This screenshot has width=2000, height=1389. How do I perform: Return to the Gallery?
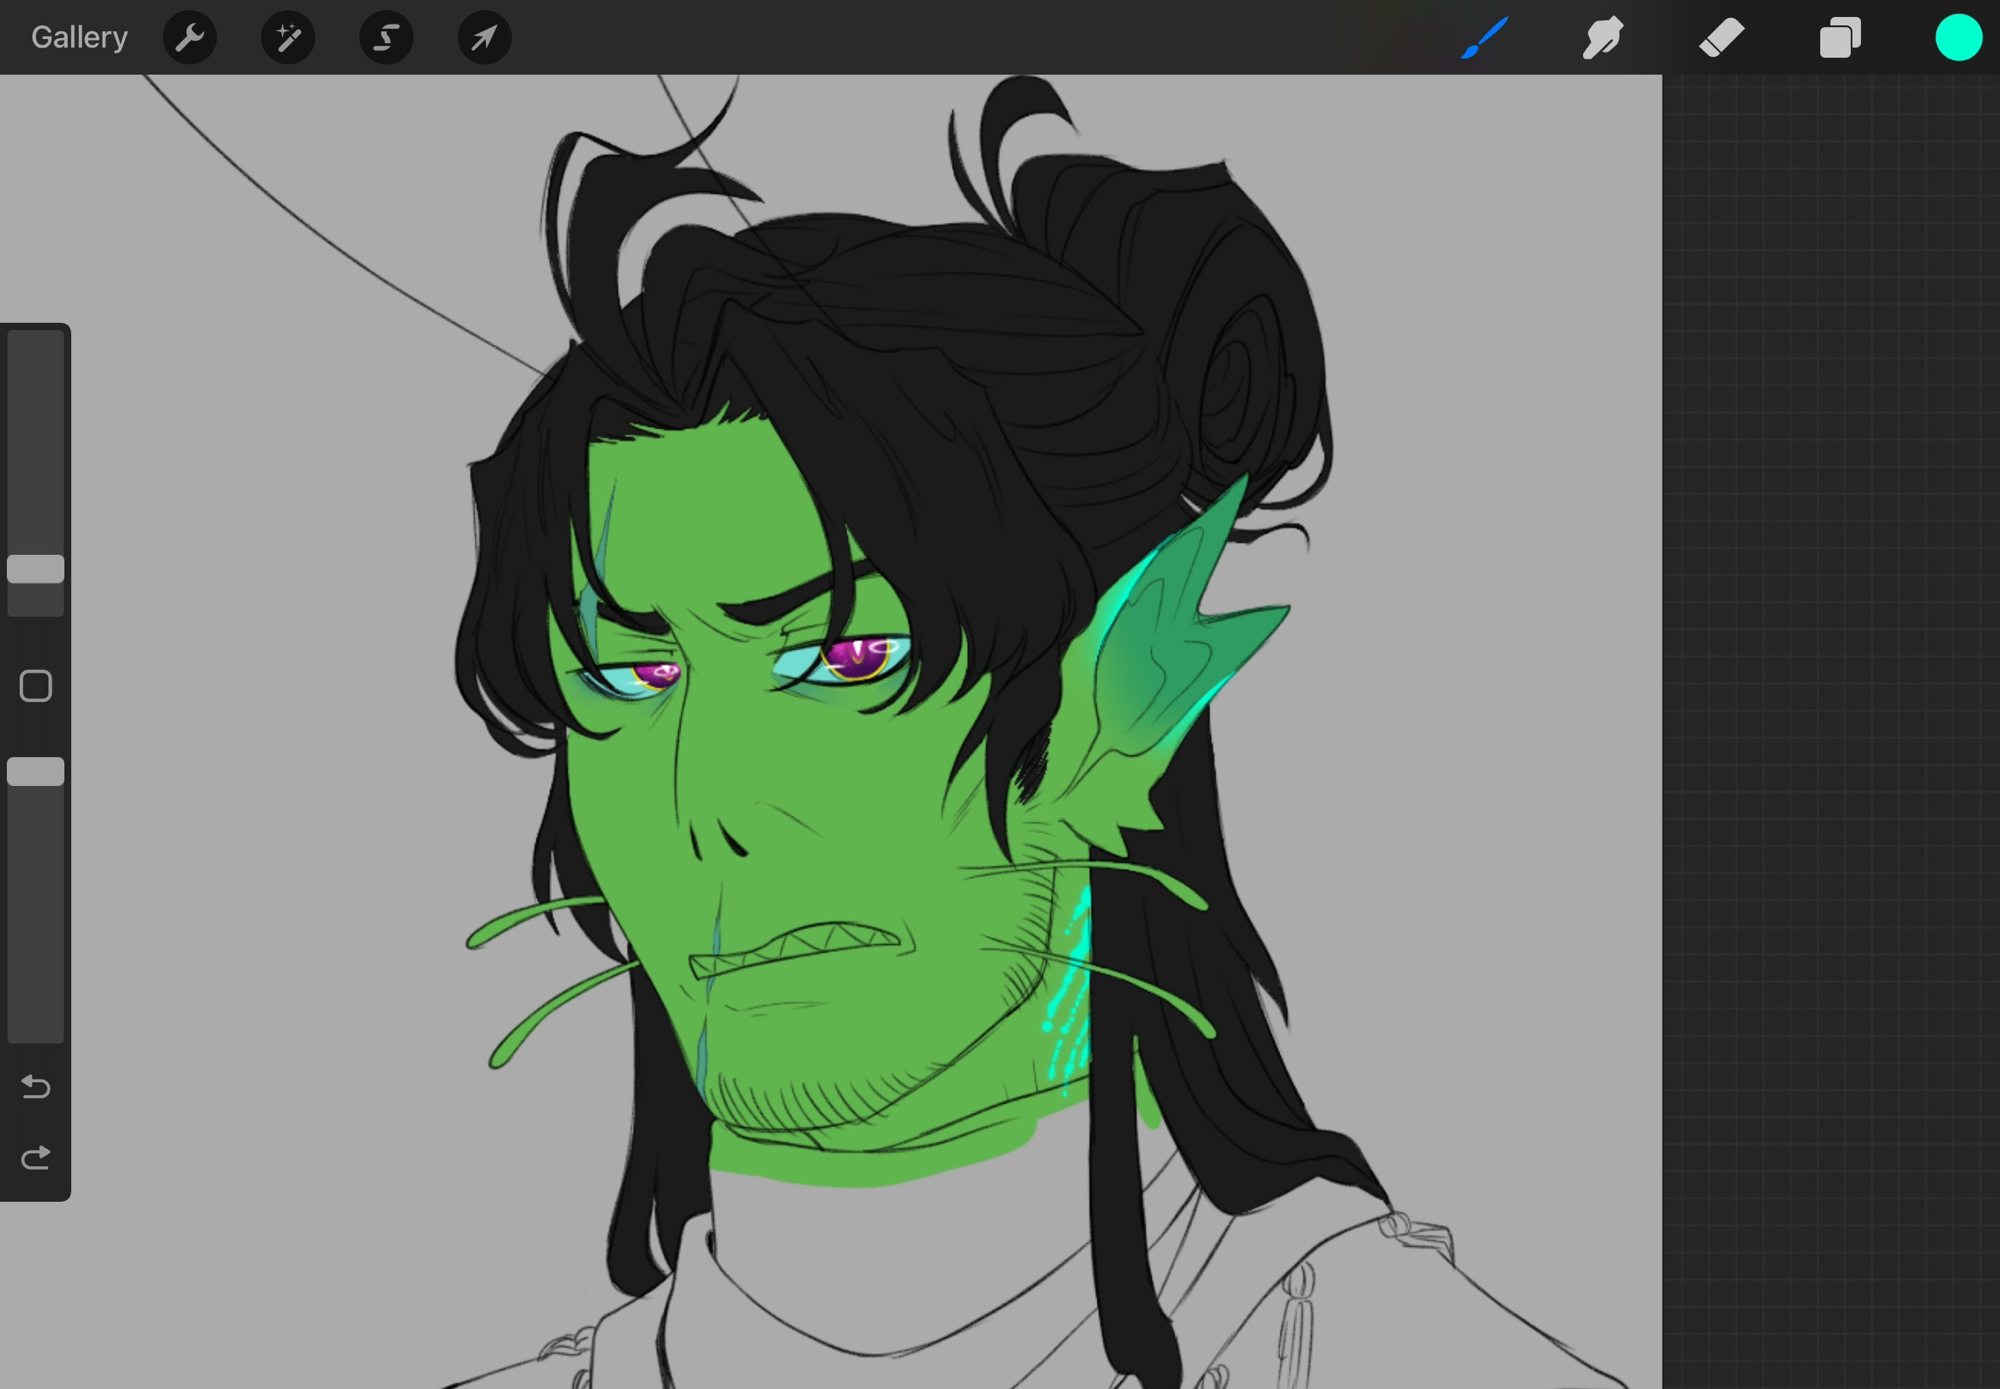[x=79, y=38]
